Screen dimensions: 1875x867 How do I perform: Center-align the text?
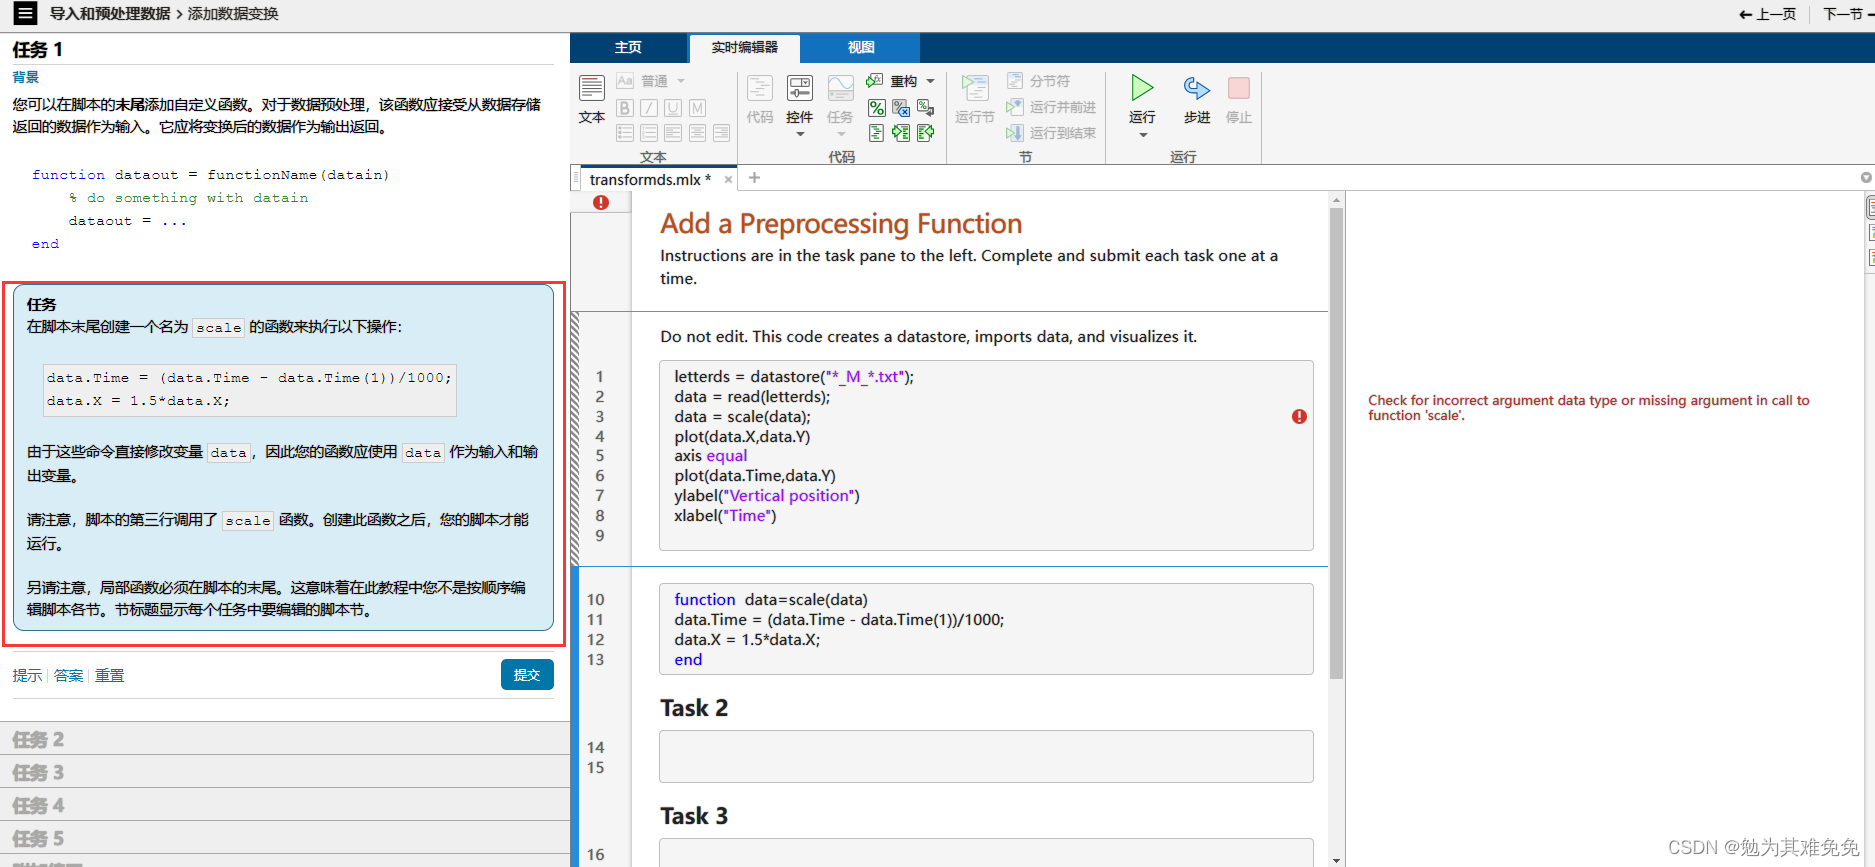tap(697, 133)
